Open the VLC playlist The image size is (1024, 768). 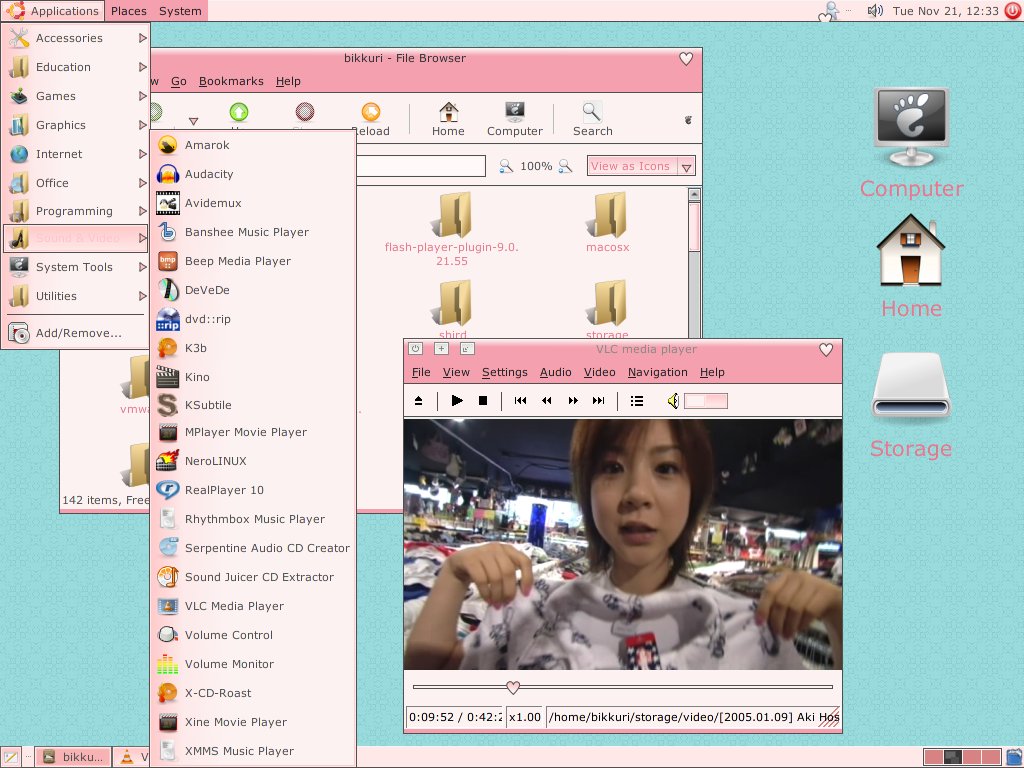(x=637, y=400)
